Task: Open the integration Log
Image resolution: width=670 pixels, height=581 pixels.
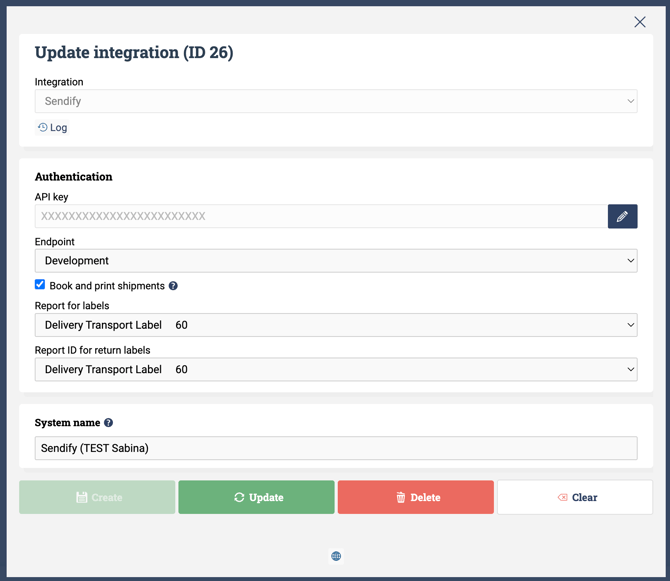Action: [x=52, y=127]
